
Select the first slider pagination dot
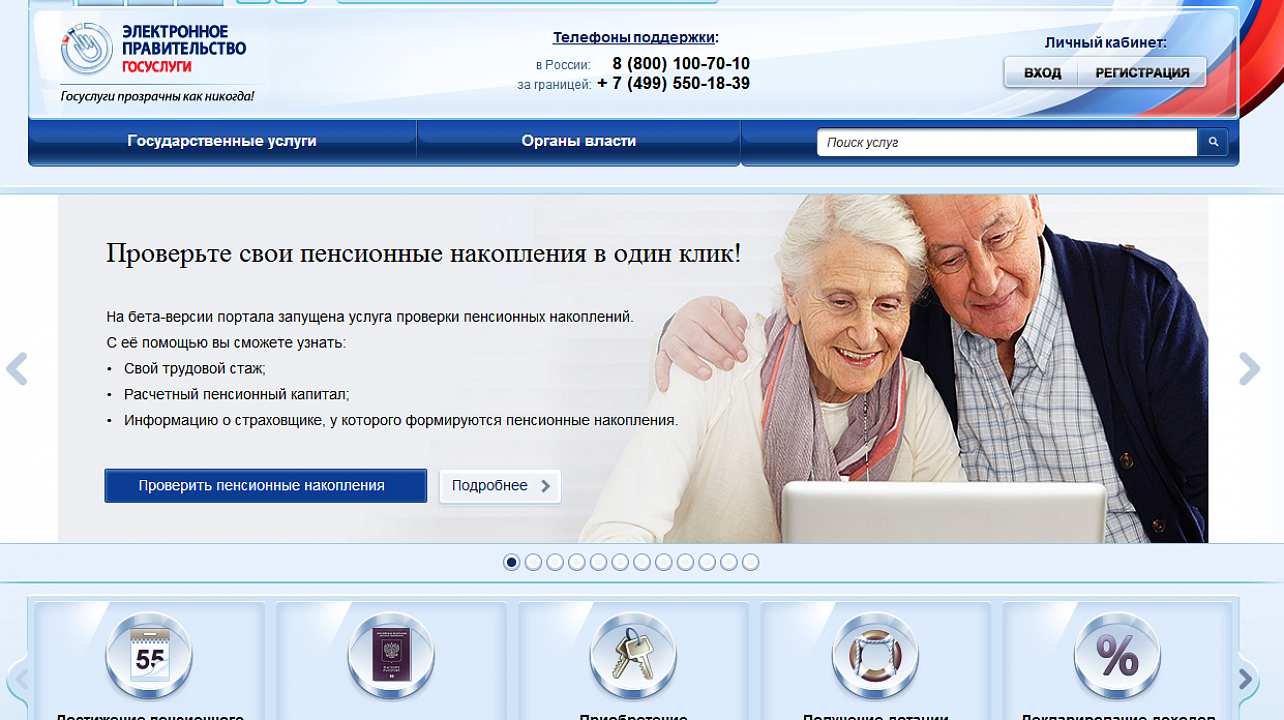tap(511, 562)
